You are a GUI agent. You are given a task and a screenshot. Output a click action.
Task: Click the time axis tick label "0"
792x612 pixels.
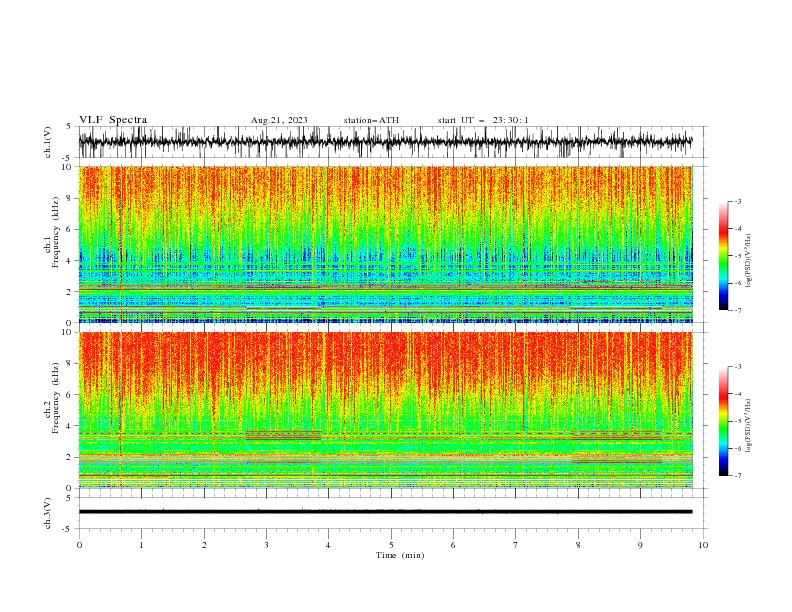(x=79, y=545)
